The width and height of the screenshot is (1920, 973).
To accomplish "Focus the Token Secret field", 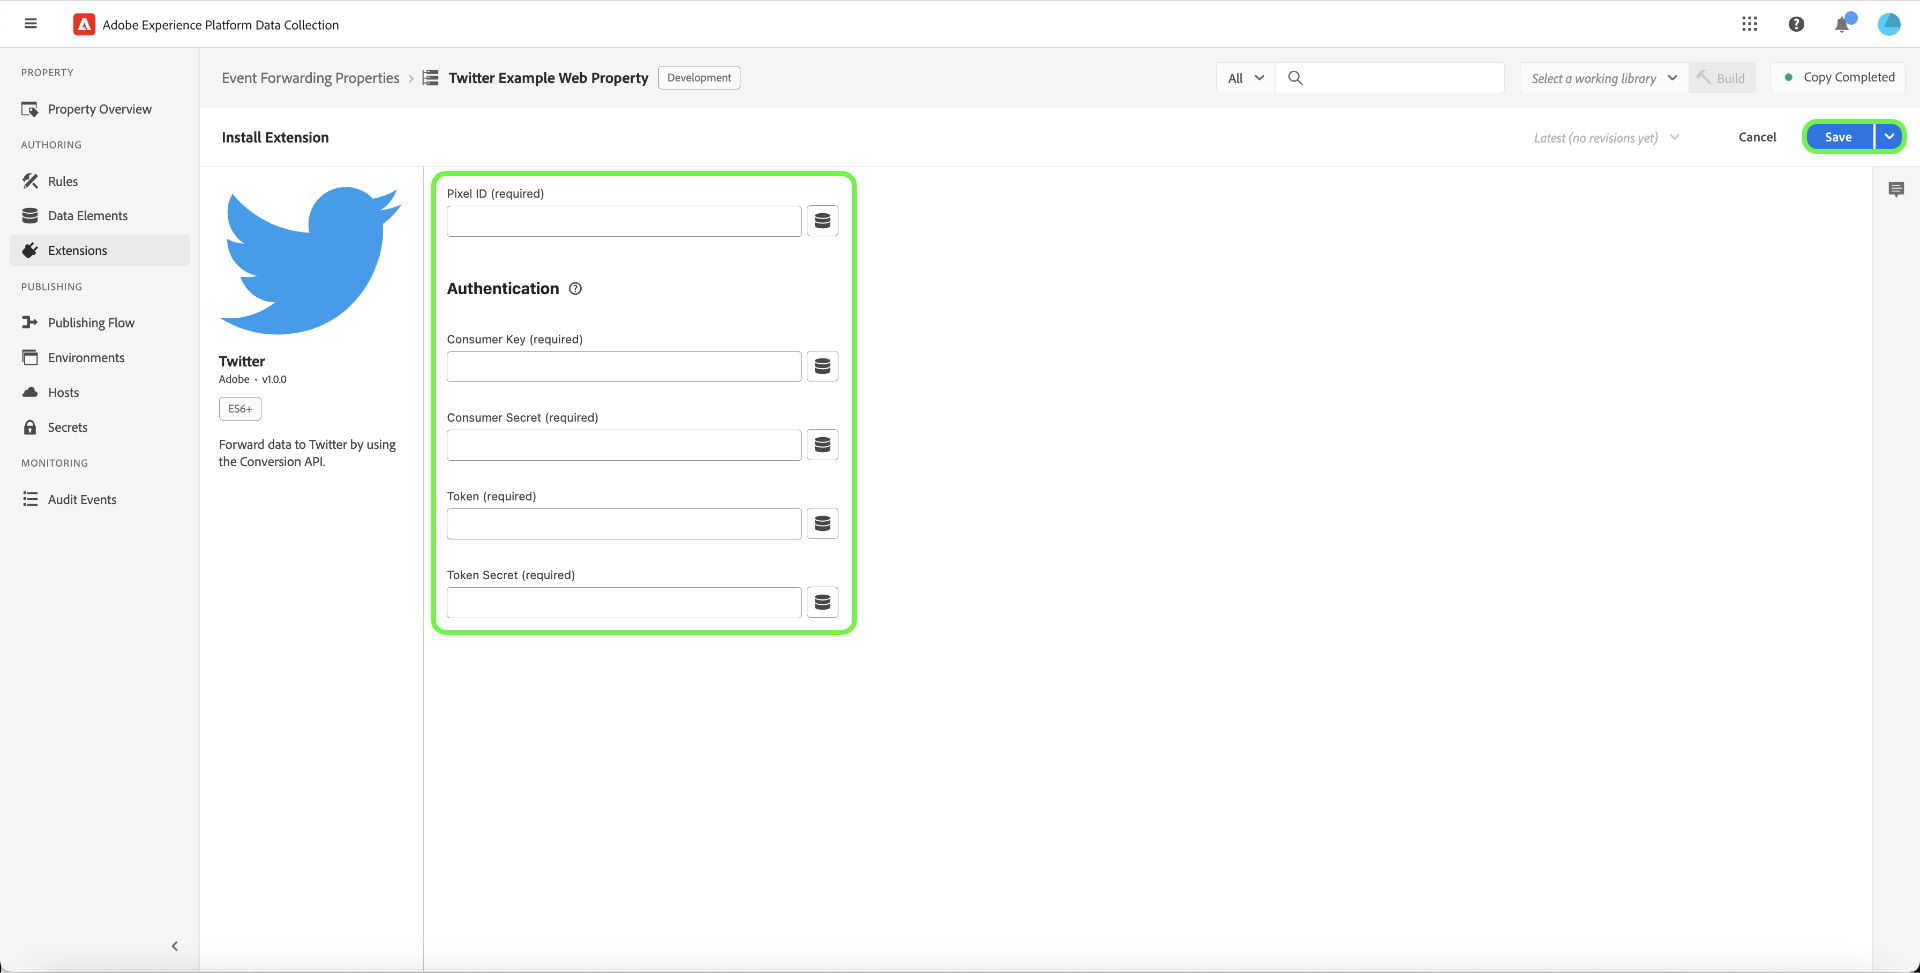I will (624, 602).
